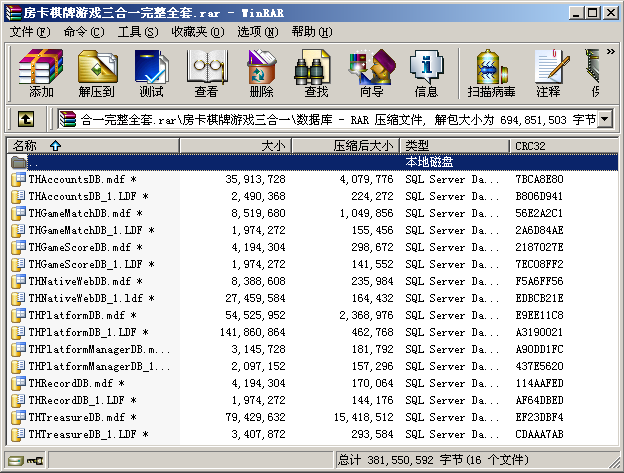
Task: Sort files by 压缩后大小 column
Action: tap(362, 146)
